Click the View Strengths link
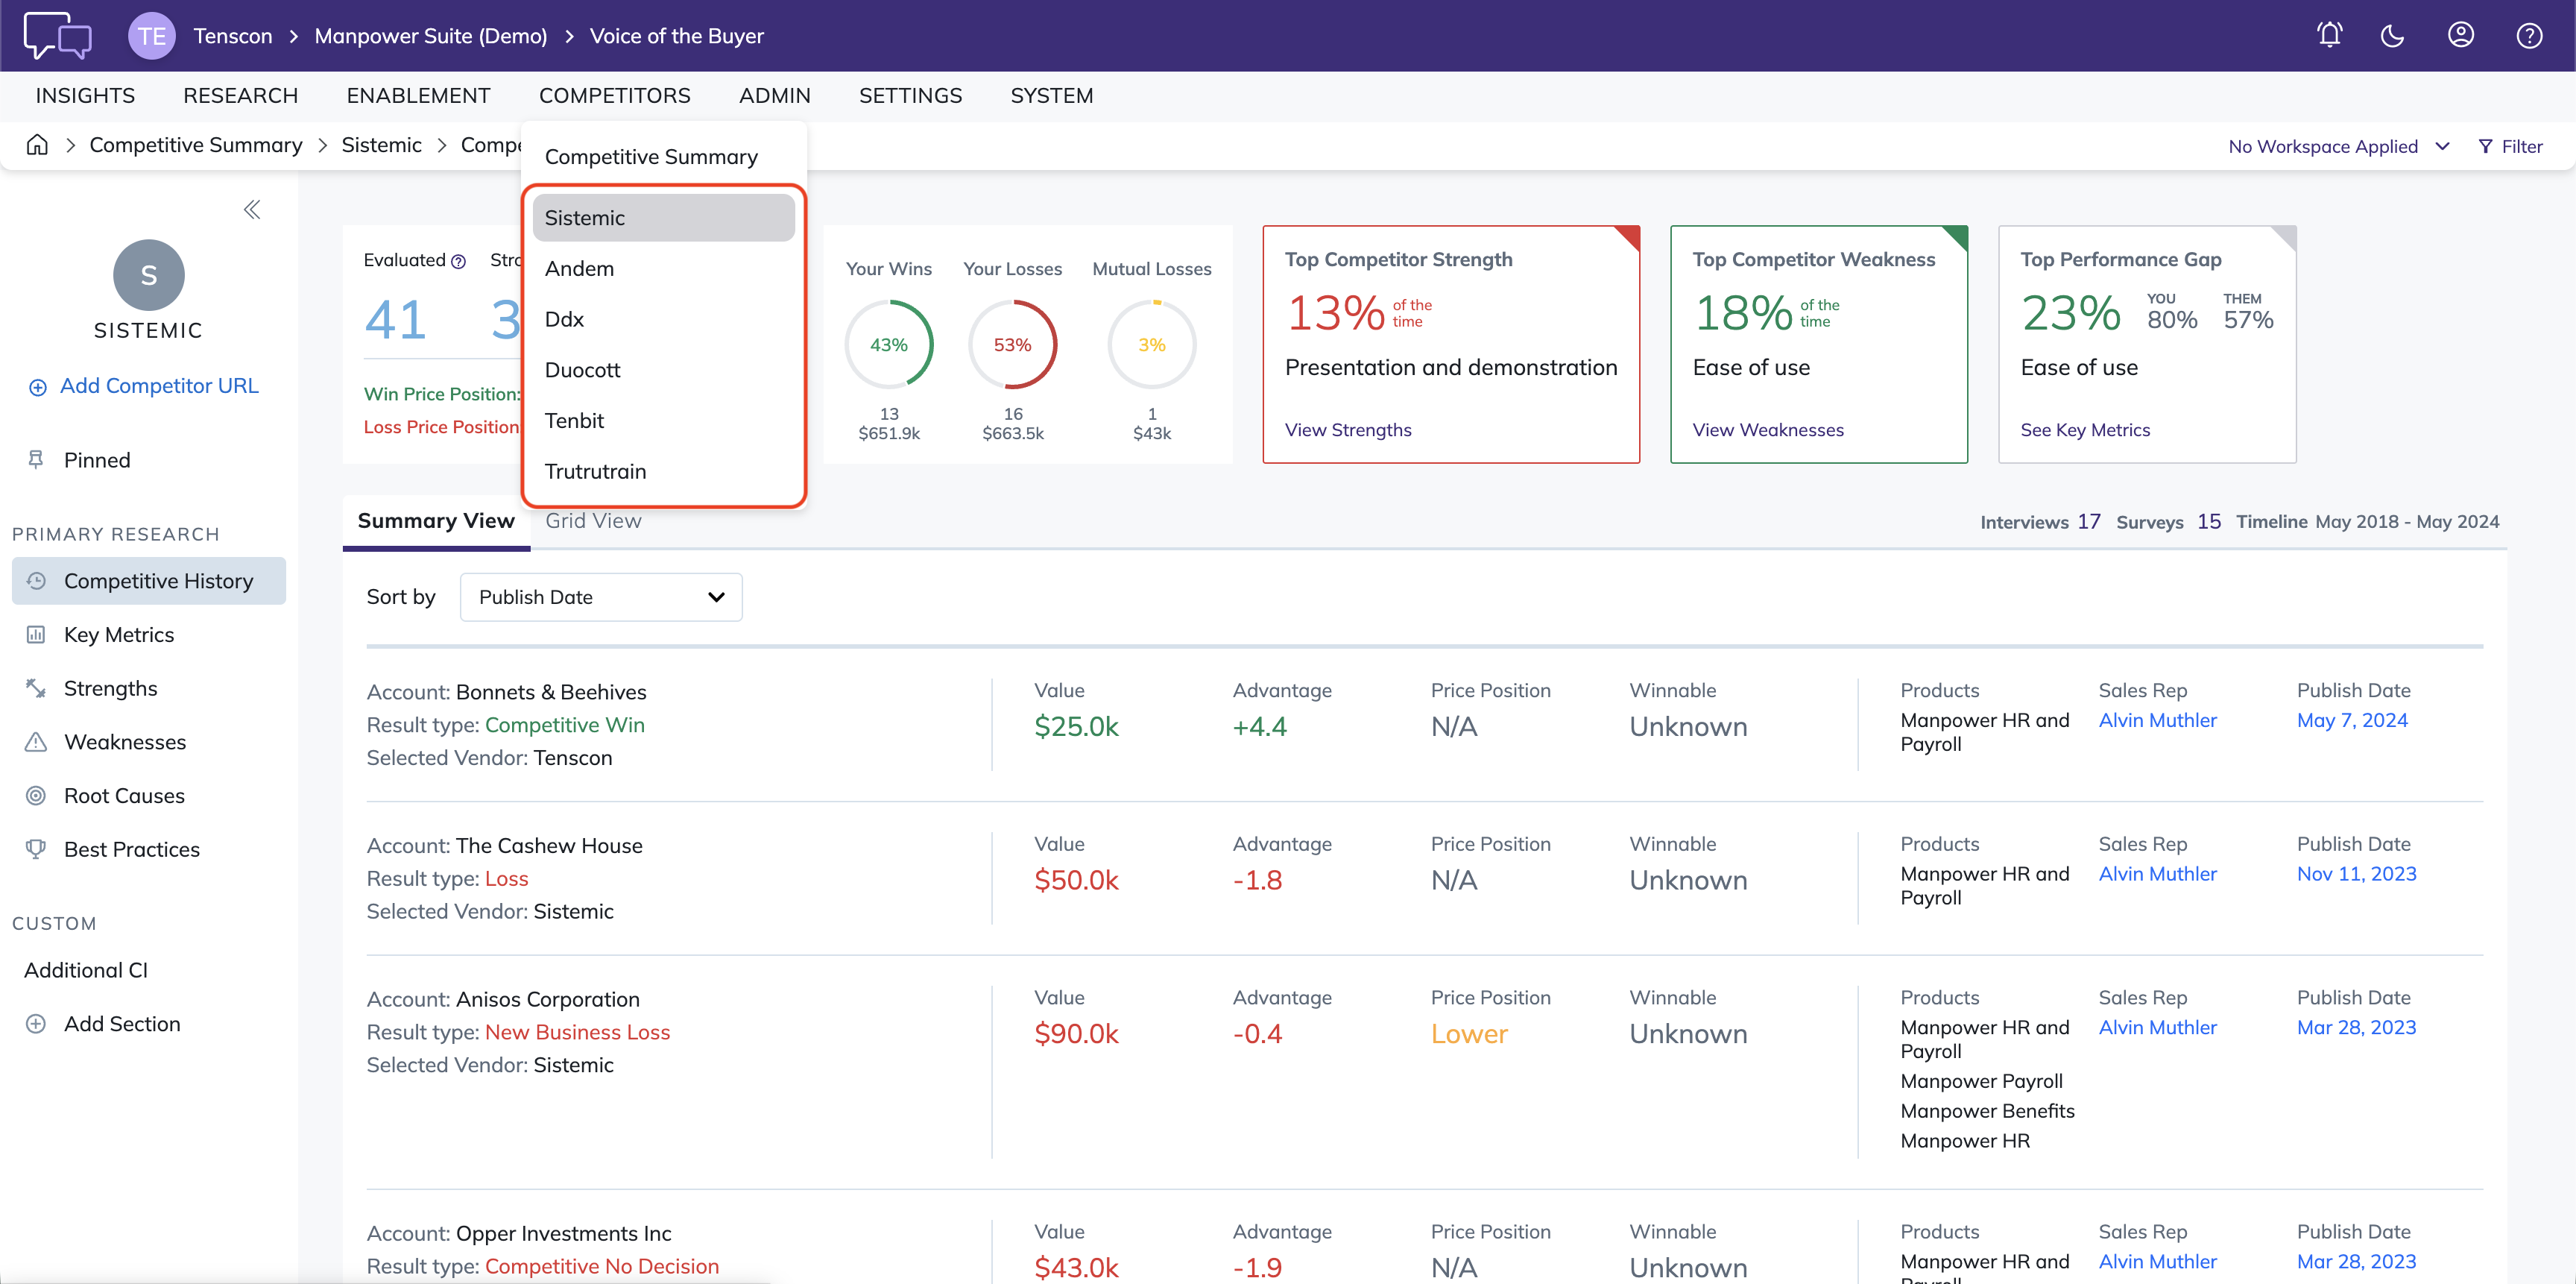The width and height of the screenshot is (2576, 1284). [x=1348, y=430]
